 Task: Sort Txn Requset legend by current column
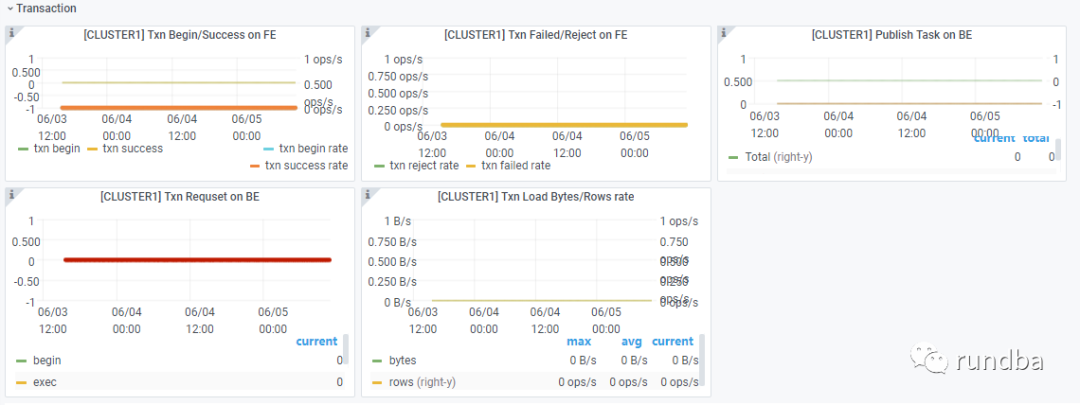pyautogui.click(x=316, y=341)
